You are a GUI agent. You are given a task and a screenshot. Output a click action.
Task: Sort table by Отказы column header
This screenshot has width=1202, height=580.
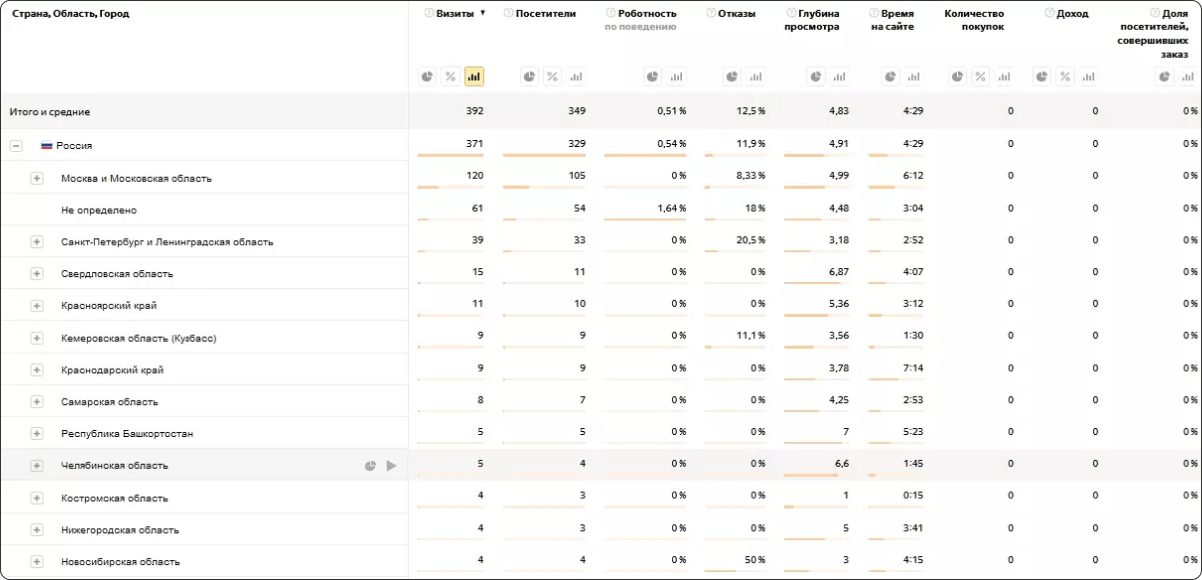point(736,14)
